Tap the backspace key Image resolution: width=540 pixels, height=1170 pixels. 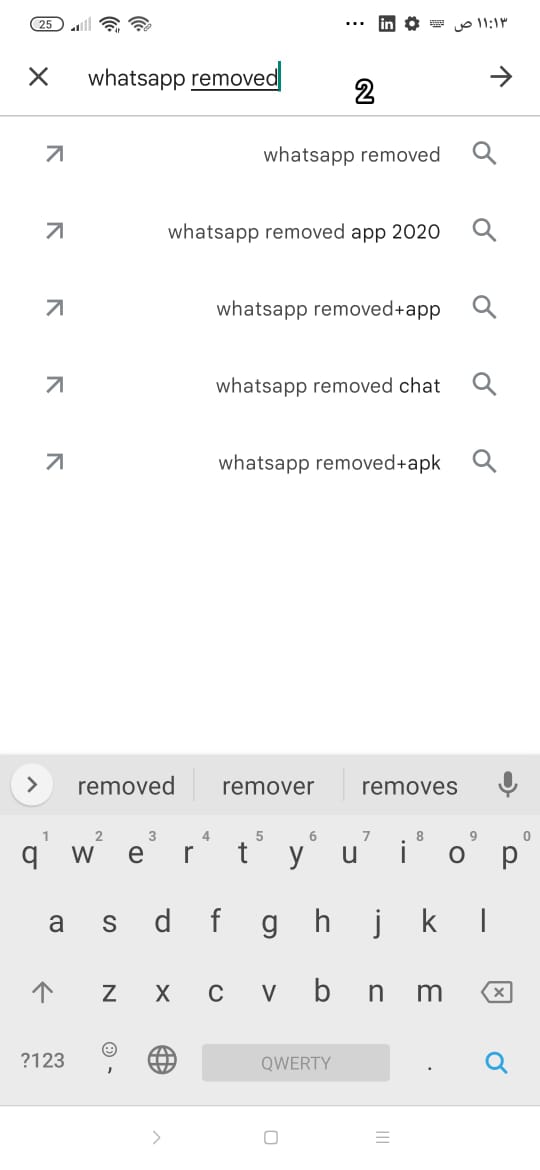pos(497,992)
